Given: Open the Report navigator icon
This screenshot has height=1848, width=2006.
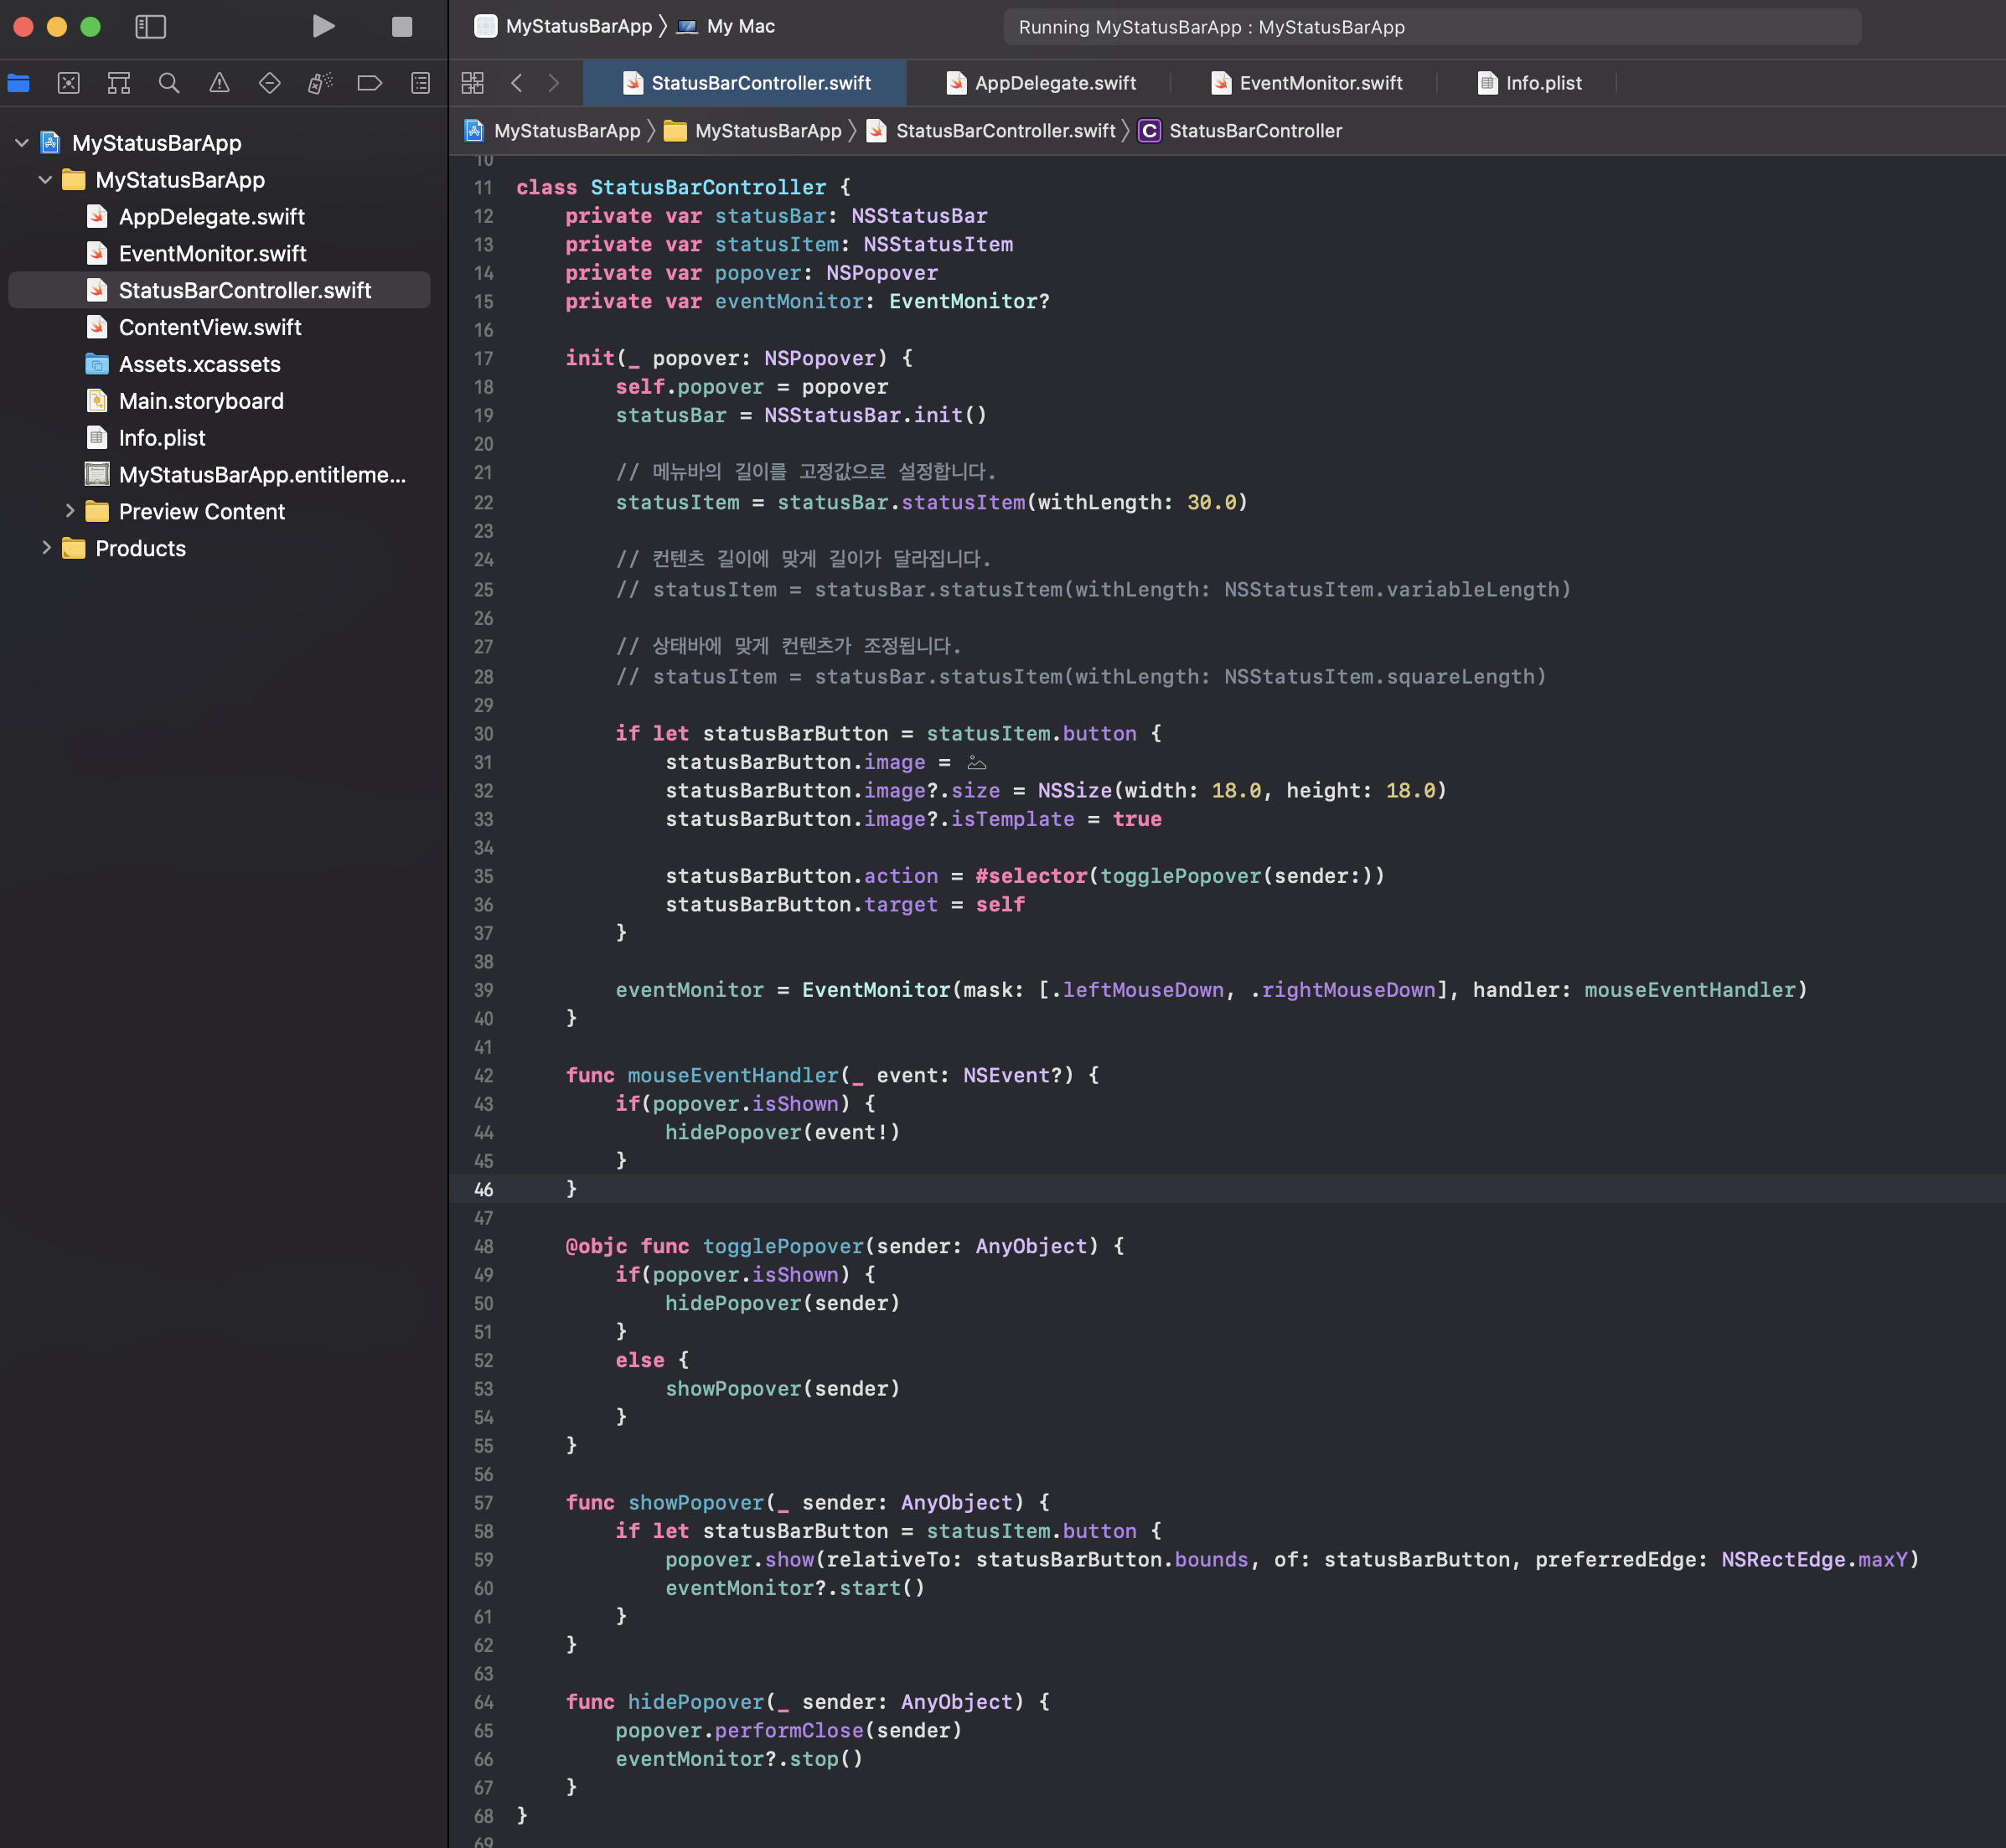Looking at the screenshot, I should coord(421,83).
